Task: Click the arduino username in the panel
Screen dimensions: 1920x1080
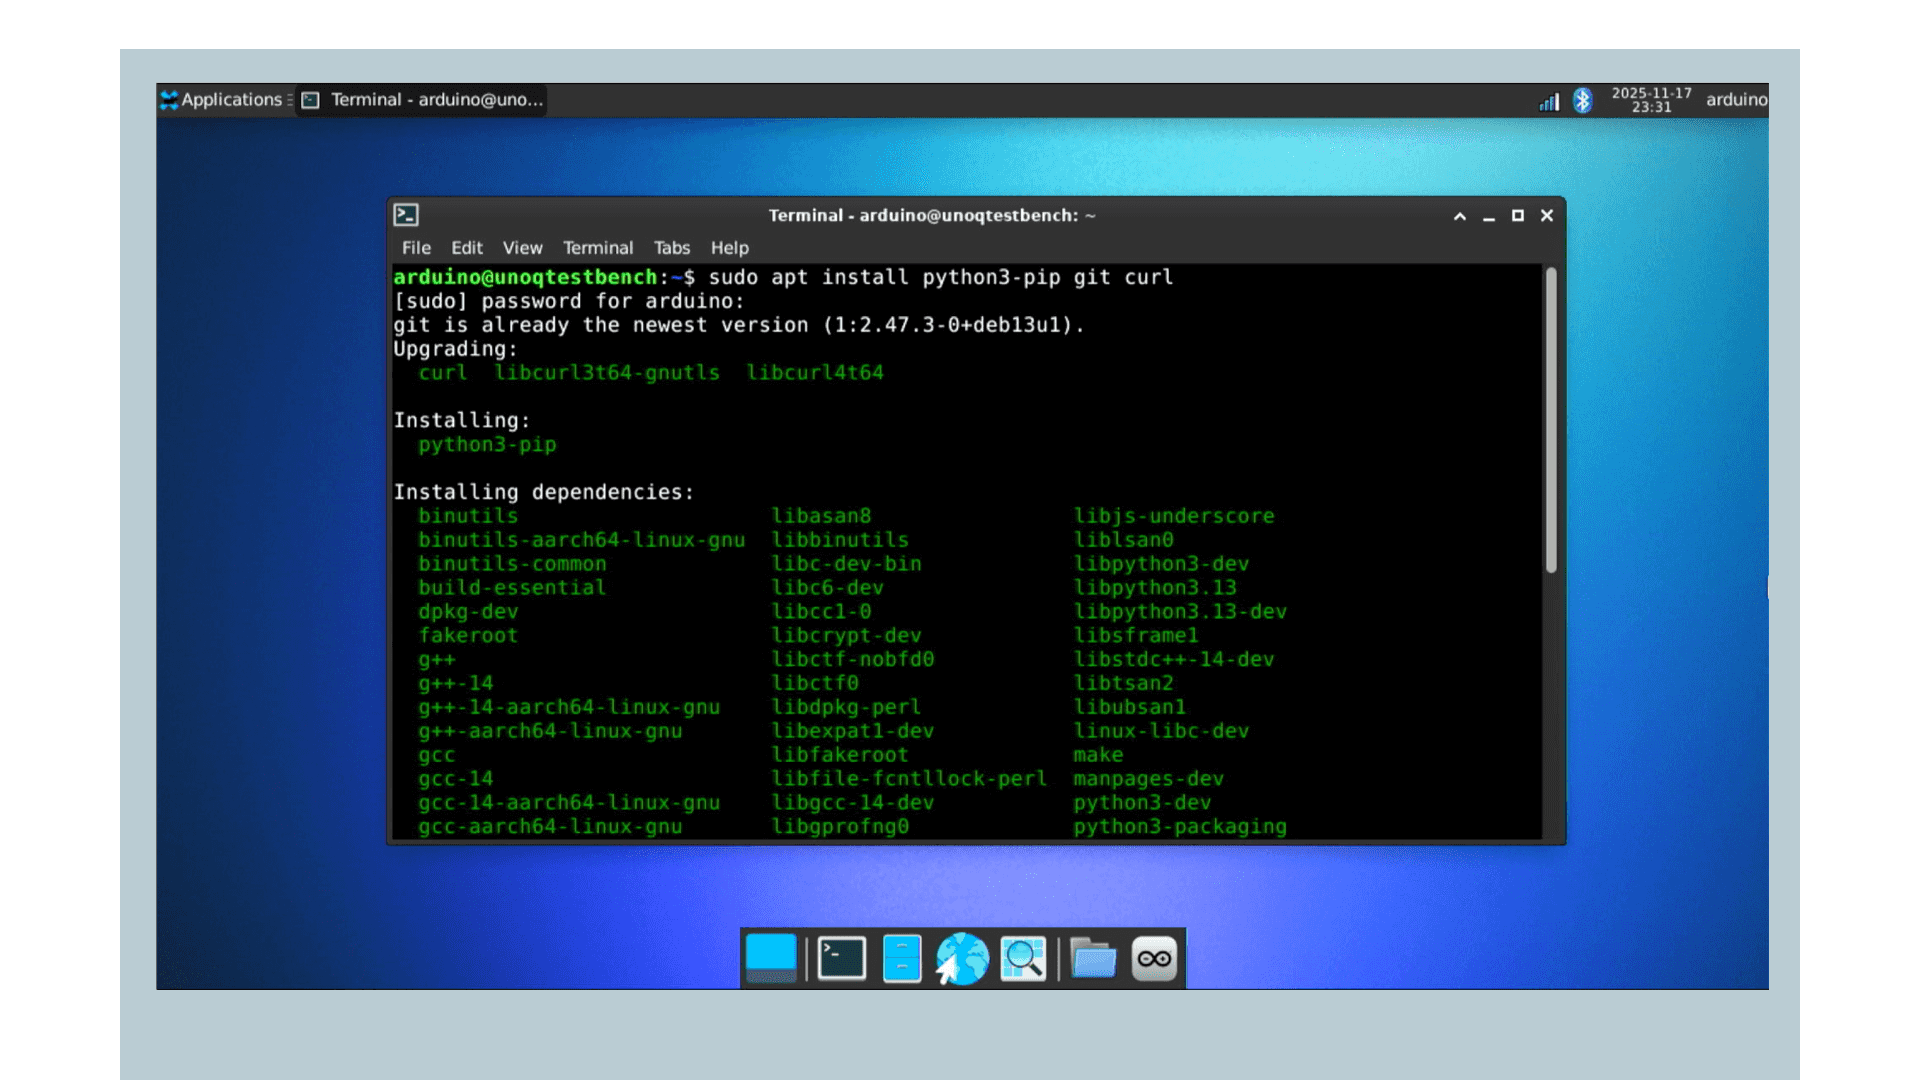Action: click(1737, 99)
